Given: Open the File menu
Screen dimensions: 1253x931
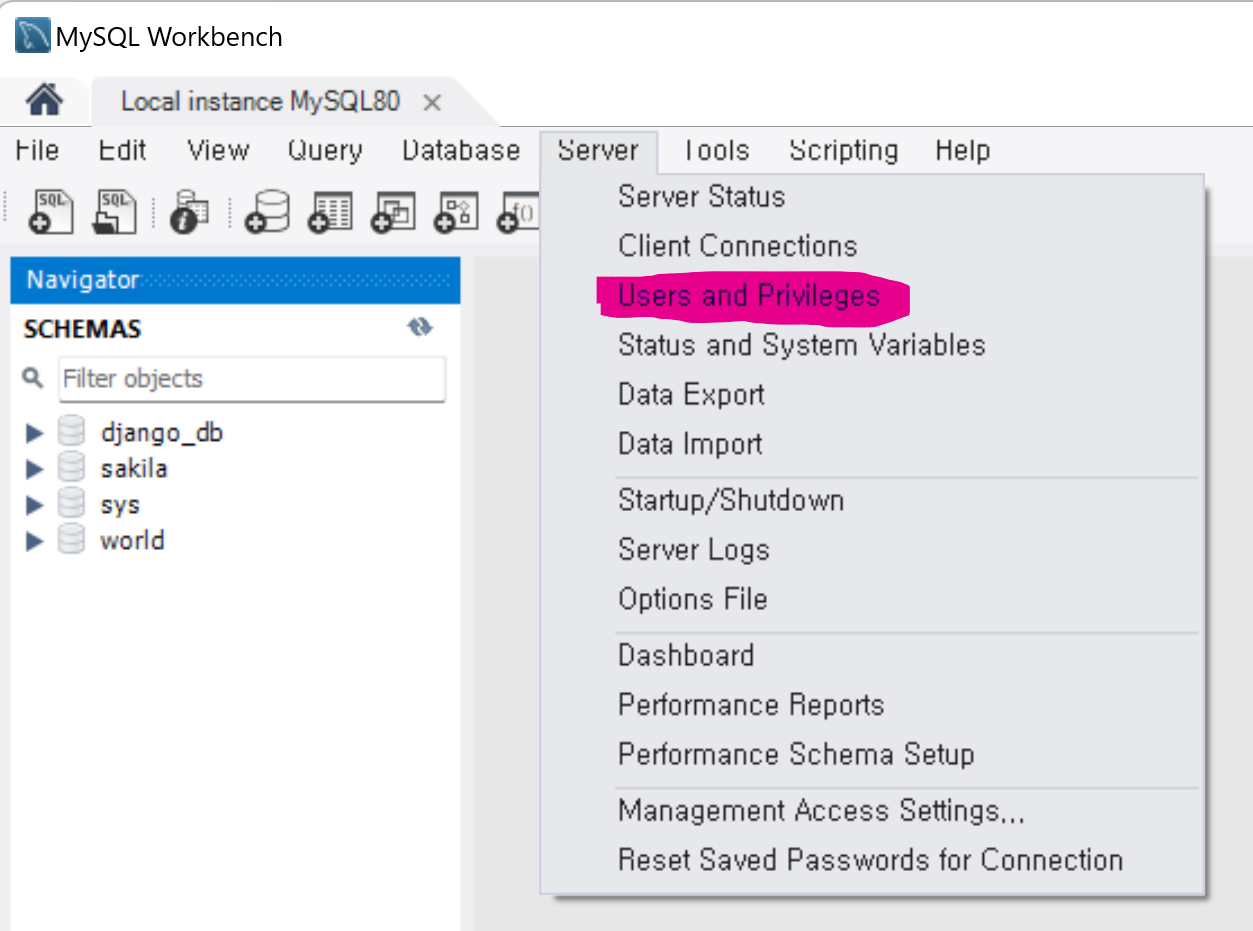Looking at the screenshot, I should [38, 151].
